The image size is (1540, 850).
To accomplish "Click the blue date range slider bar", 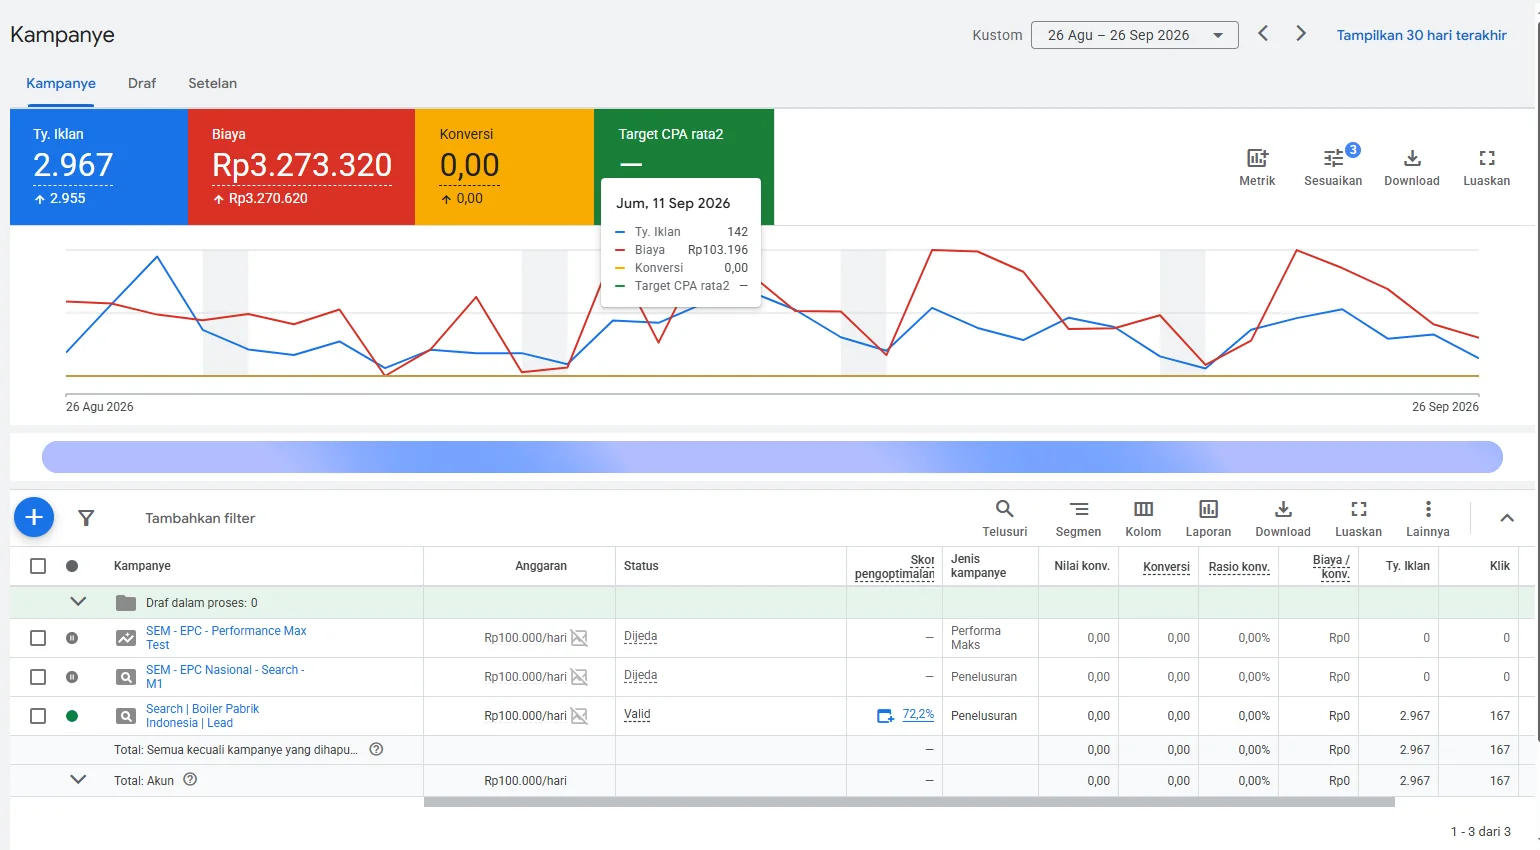I will 772,457.
